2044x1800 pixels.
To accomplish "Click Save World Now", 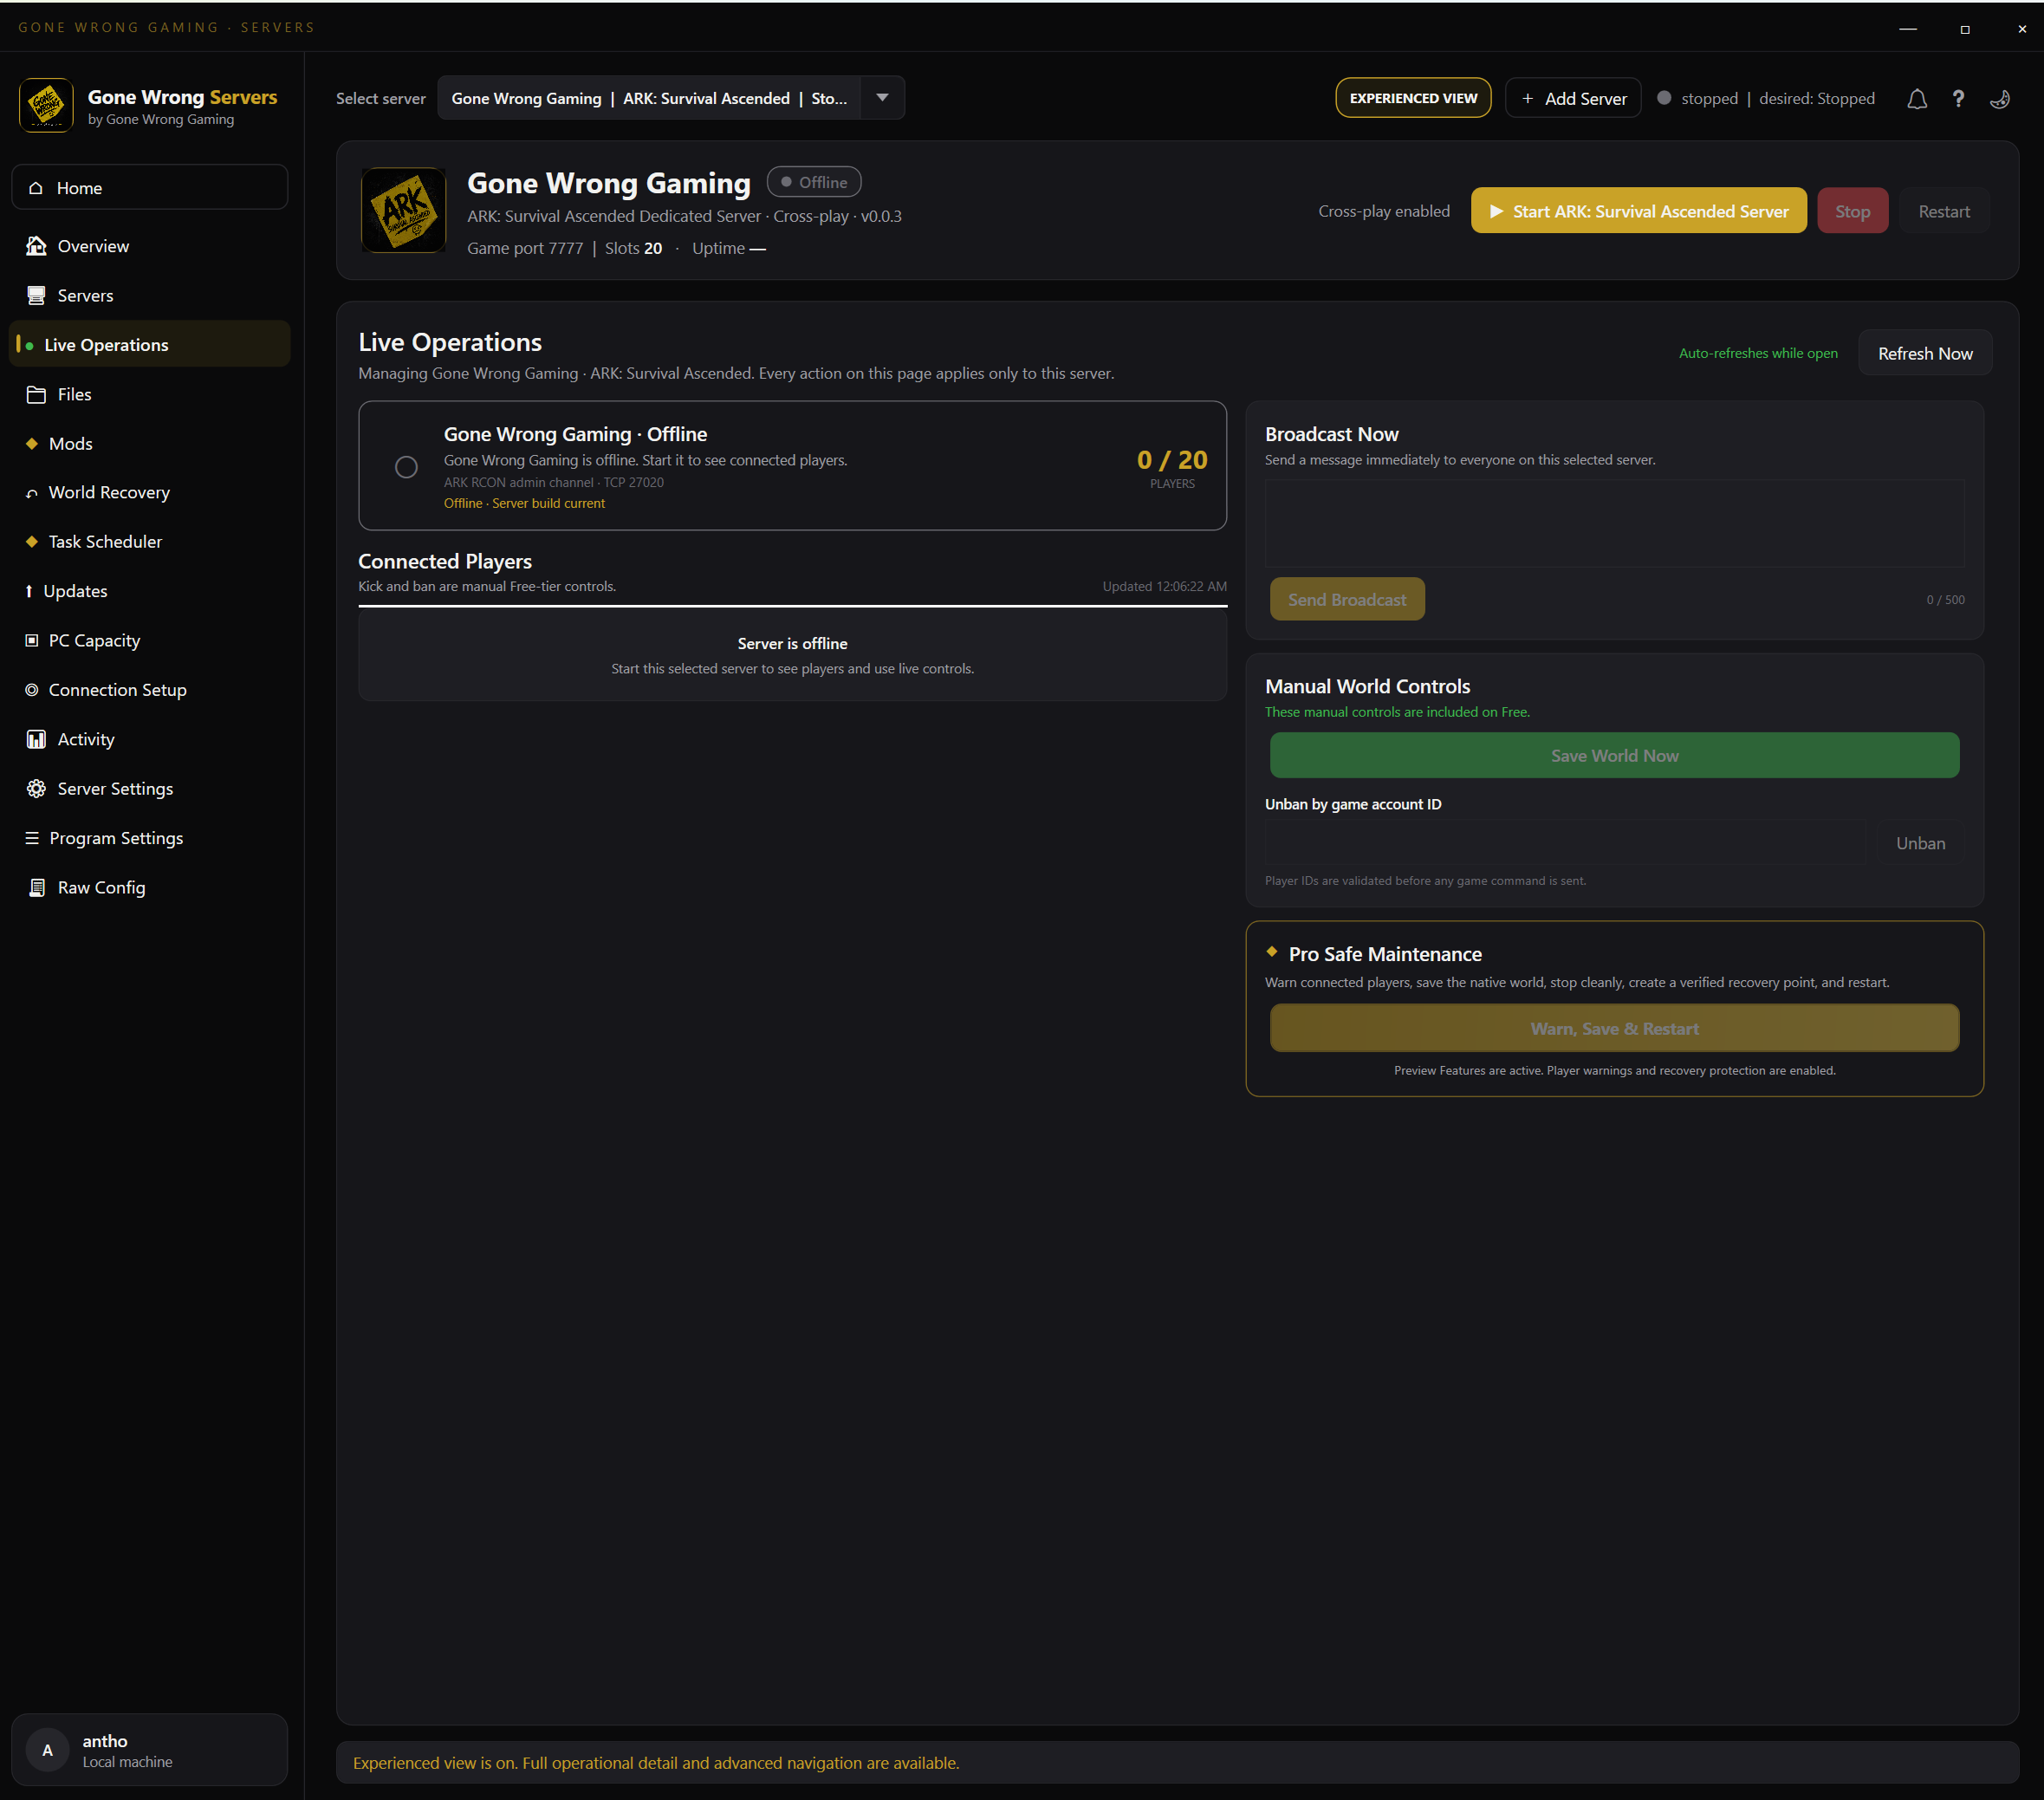I will click(x=1614, y=755).
